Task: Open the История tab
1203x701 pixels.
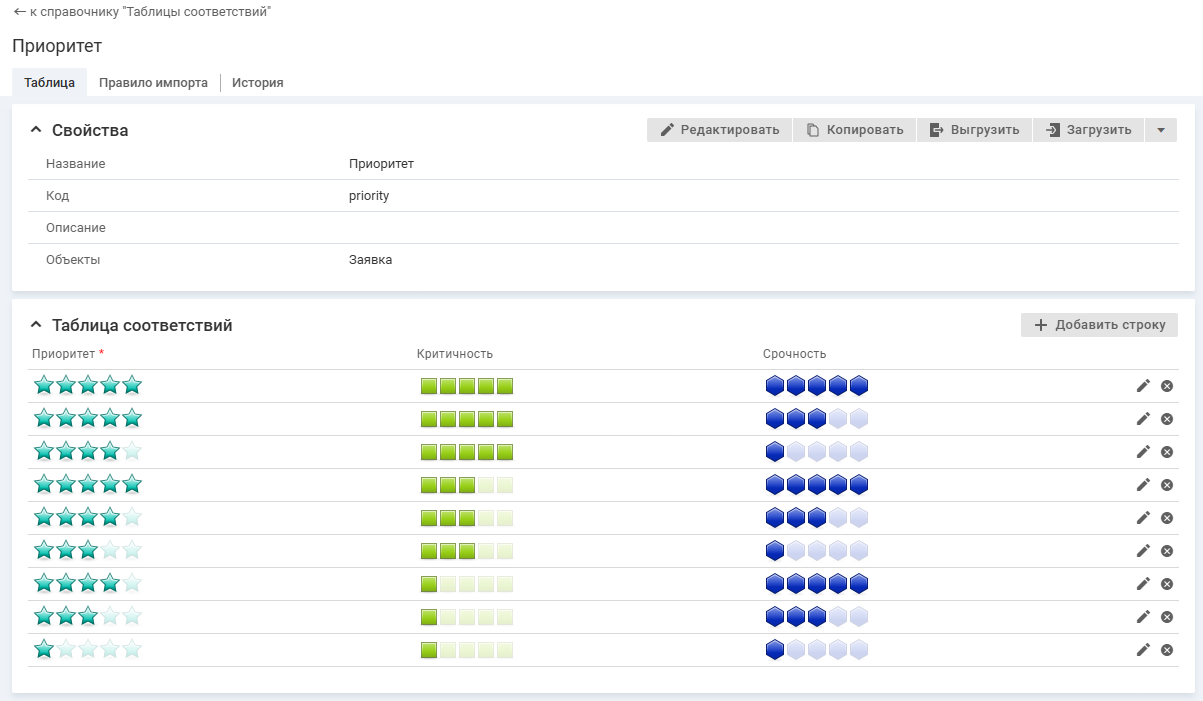Action: click(257, 83)
